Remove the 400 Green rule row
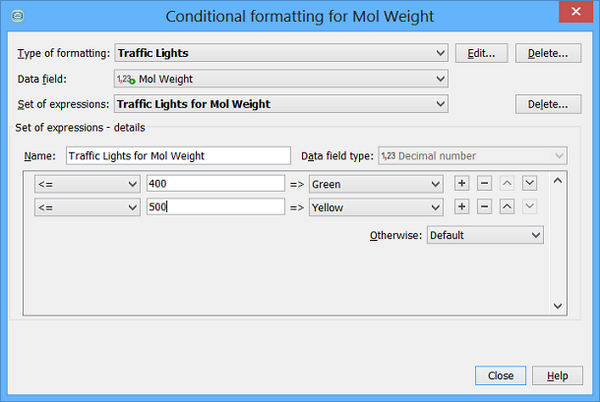The width and height of the screenshot is (600, 402). pos(484,184)
